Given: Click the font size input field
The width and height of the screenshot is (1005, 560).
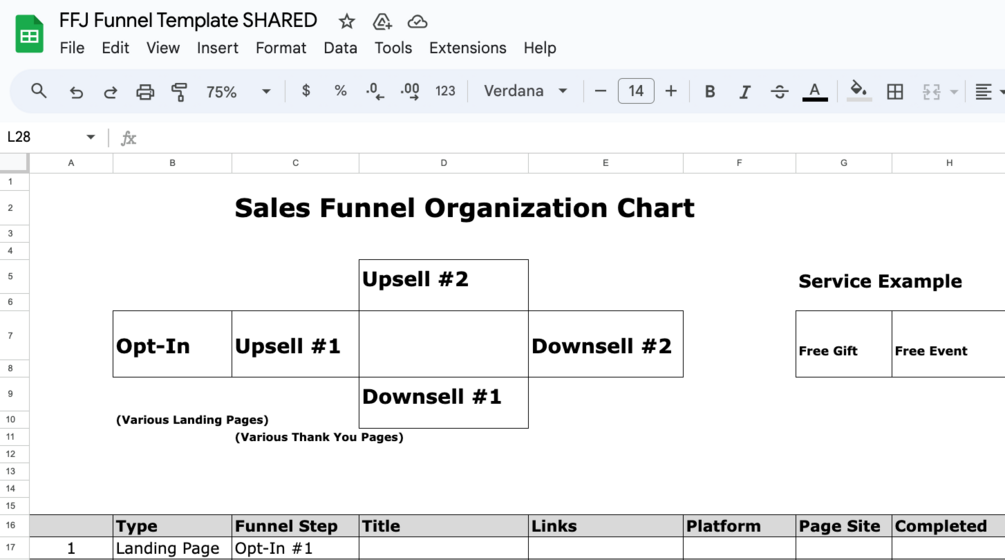Looking at the screenshot, I should click(636, 91).
